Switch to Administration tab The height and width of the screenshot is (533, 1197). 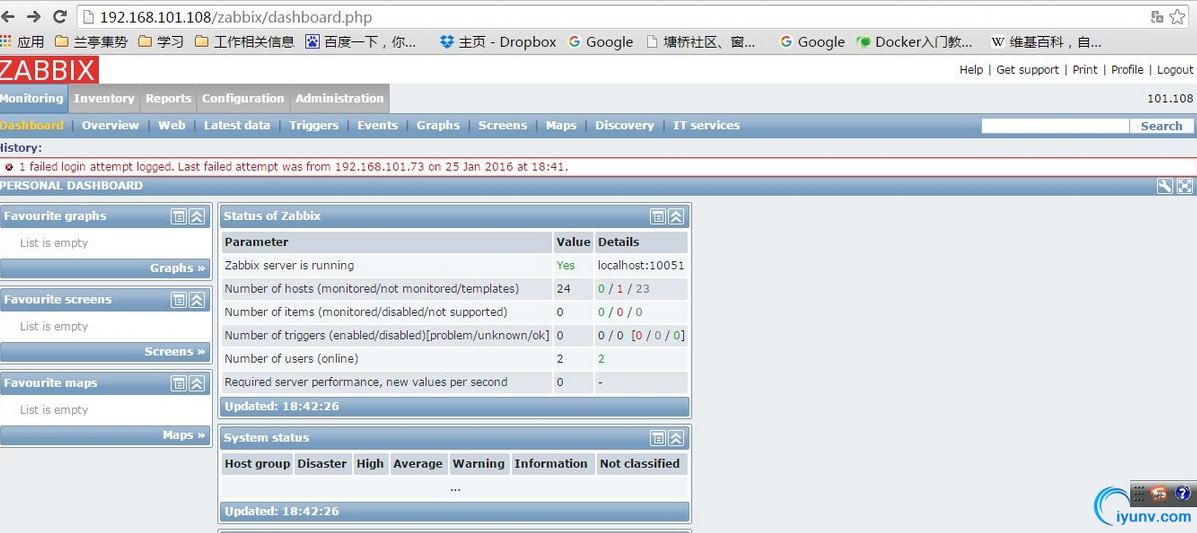click(340, 99)
